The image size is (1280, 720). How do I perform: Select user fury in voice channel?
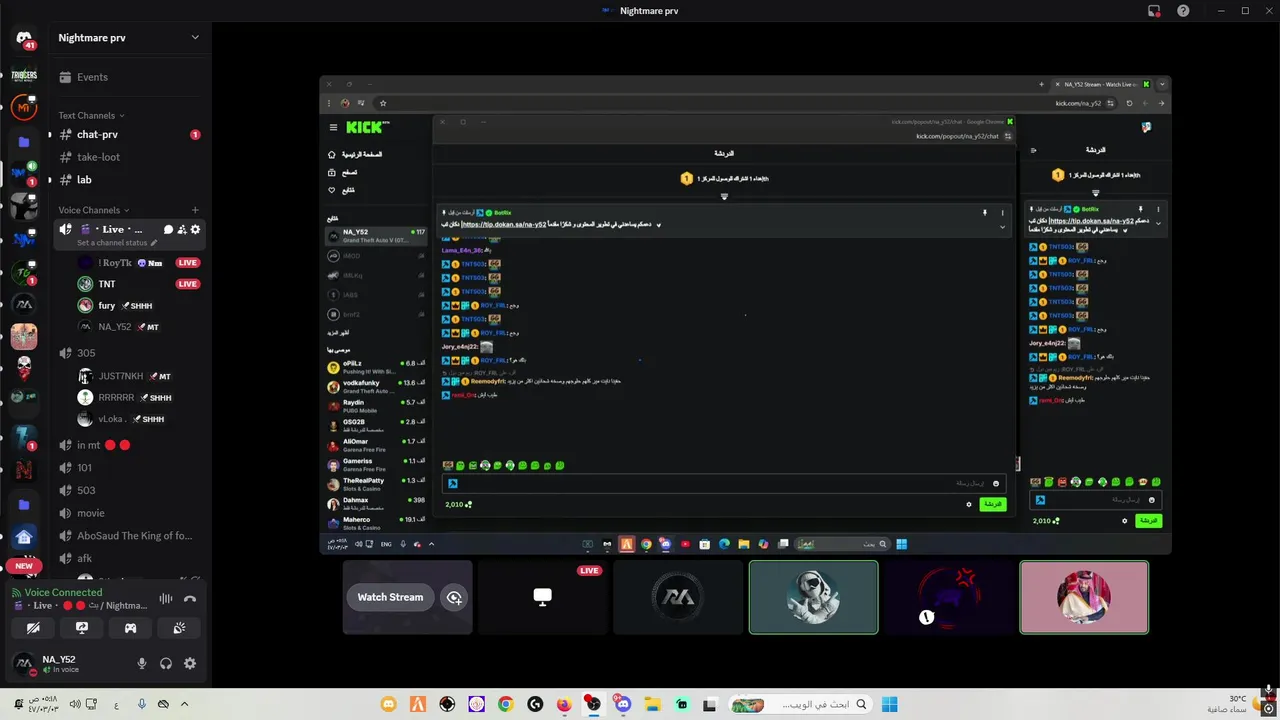(139, 306)
